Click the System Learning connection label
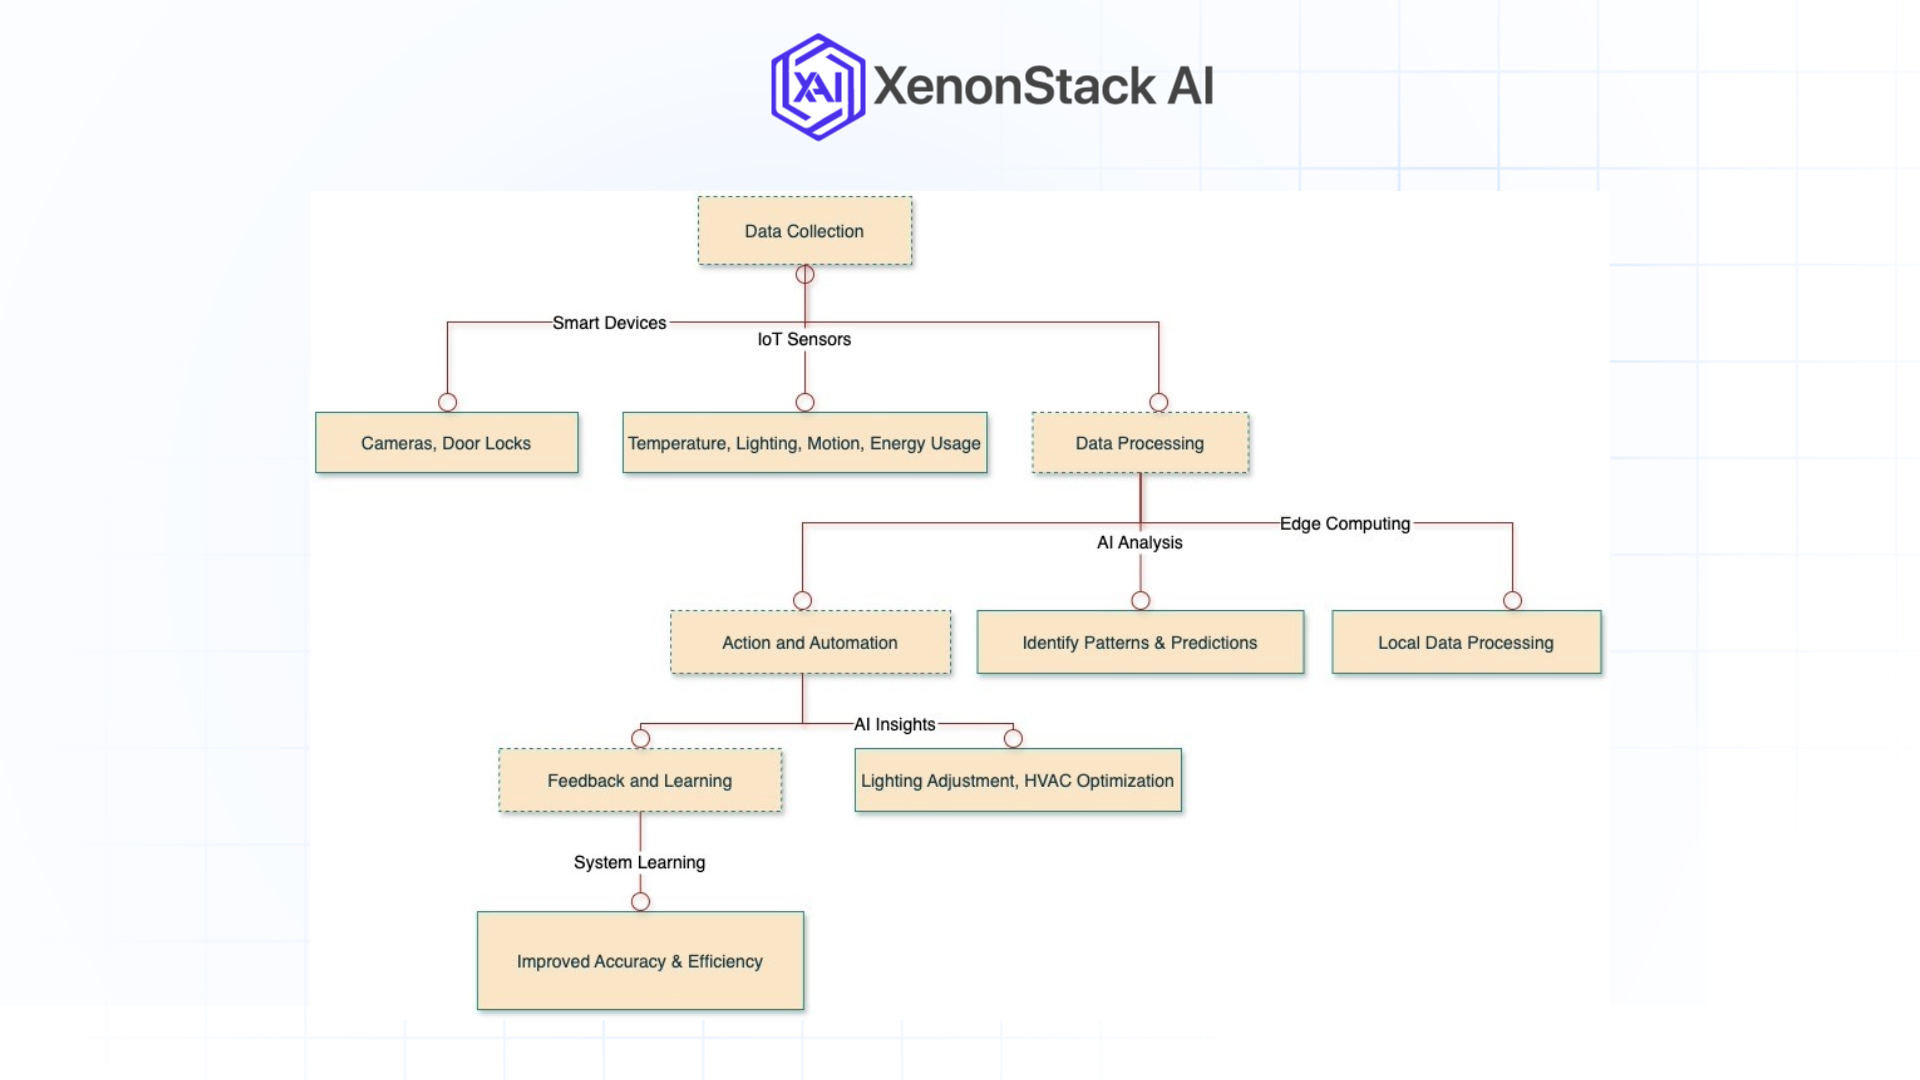 [x=639, y=861]
